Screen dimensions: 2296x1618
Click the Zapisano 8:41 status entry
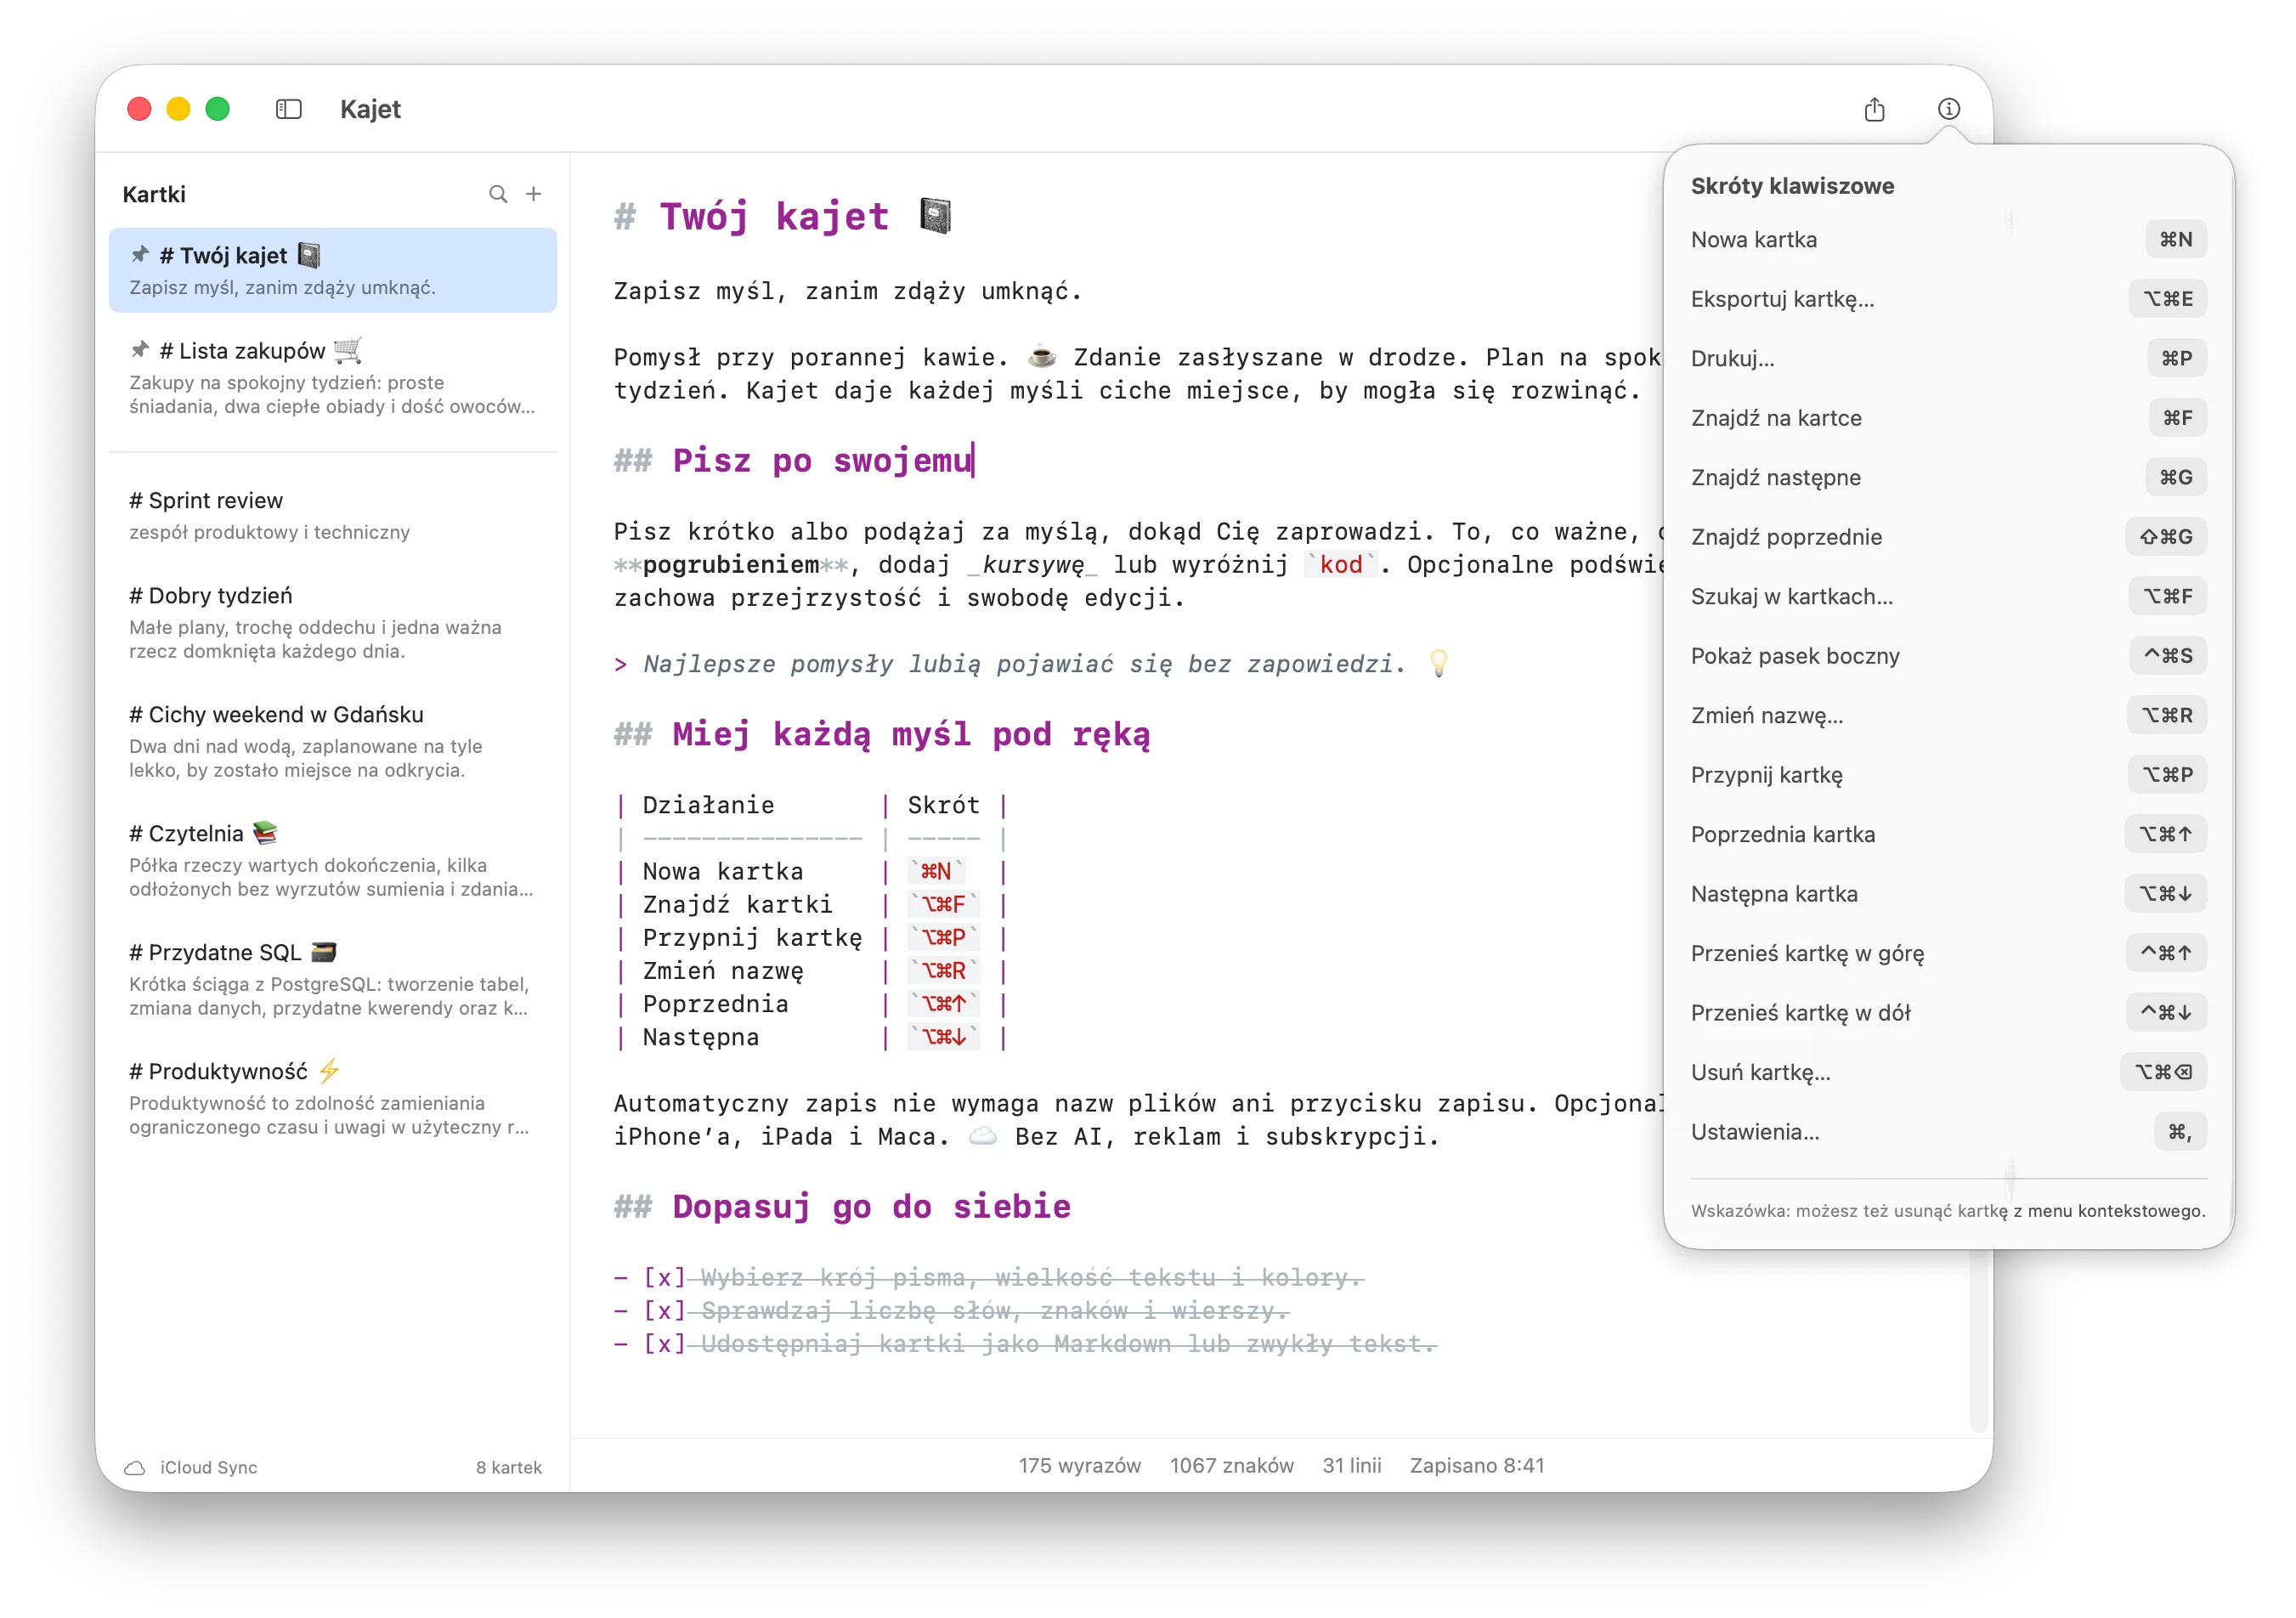(1476, 1465)
